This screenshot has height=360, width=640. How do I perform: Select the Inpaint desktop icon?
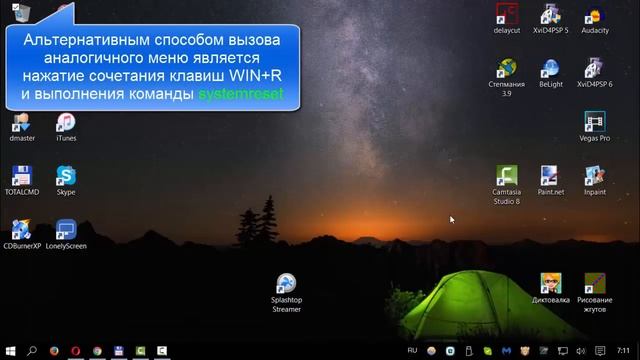(595, 180)
